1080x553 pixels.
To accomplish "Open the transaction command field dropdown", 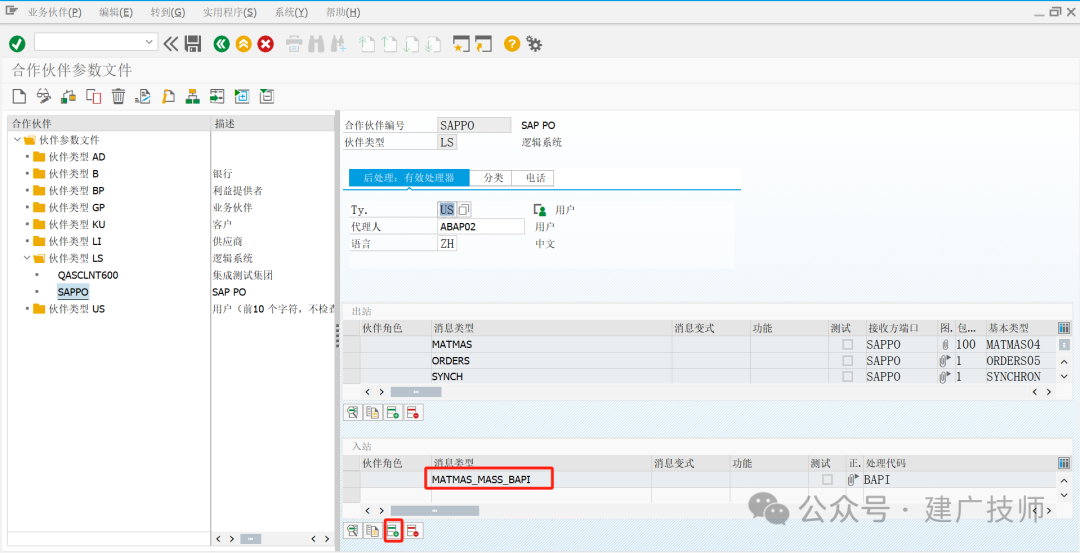I will [x=150, y=43].
